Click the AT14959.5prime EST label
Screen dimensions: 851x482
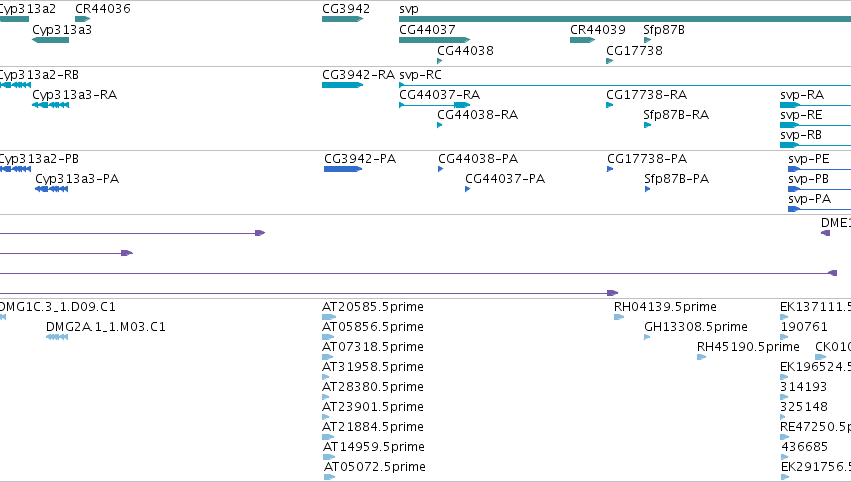[374, 448]
